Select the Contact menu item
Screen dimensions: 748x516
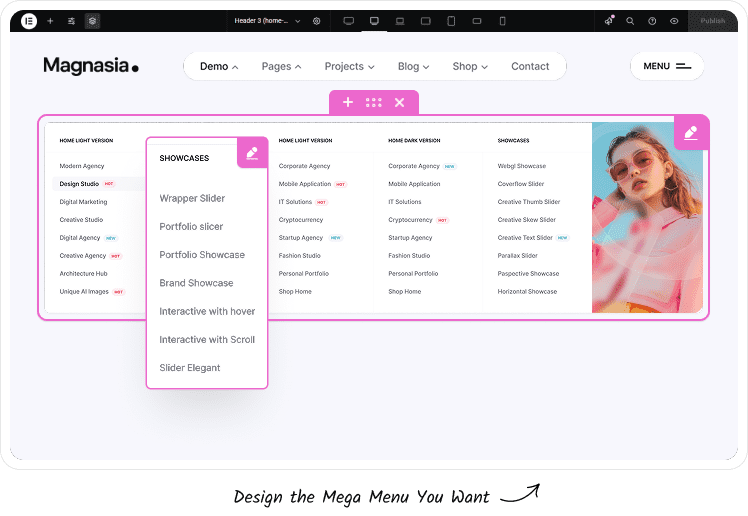(x=530, y=67)
